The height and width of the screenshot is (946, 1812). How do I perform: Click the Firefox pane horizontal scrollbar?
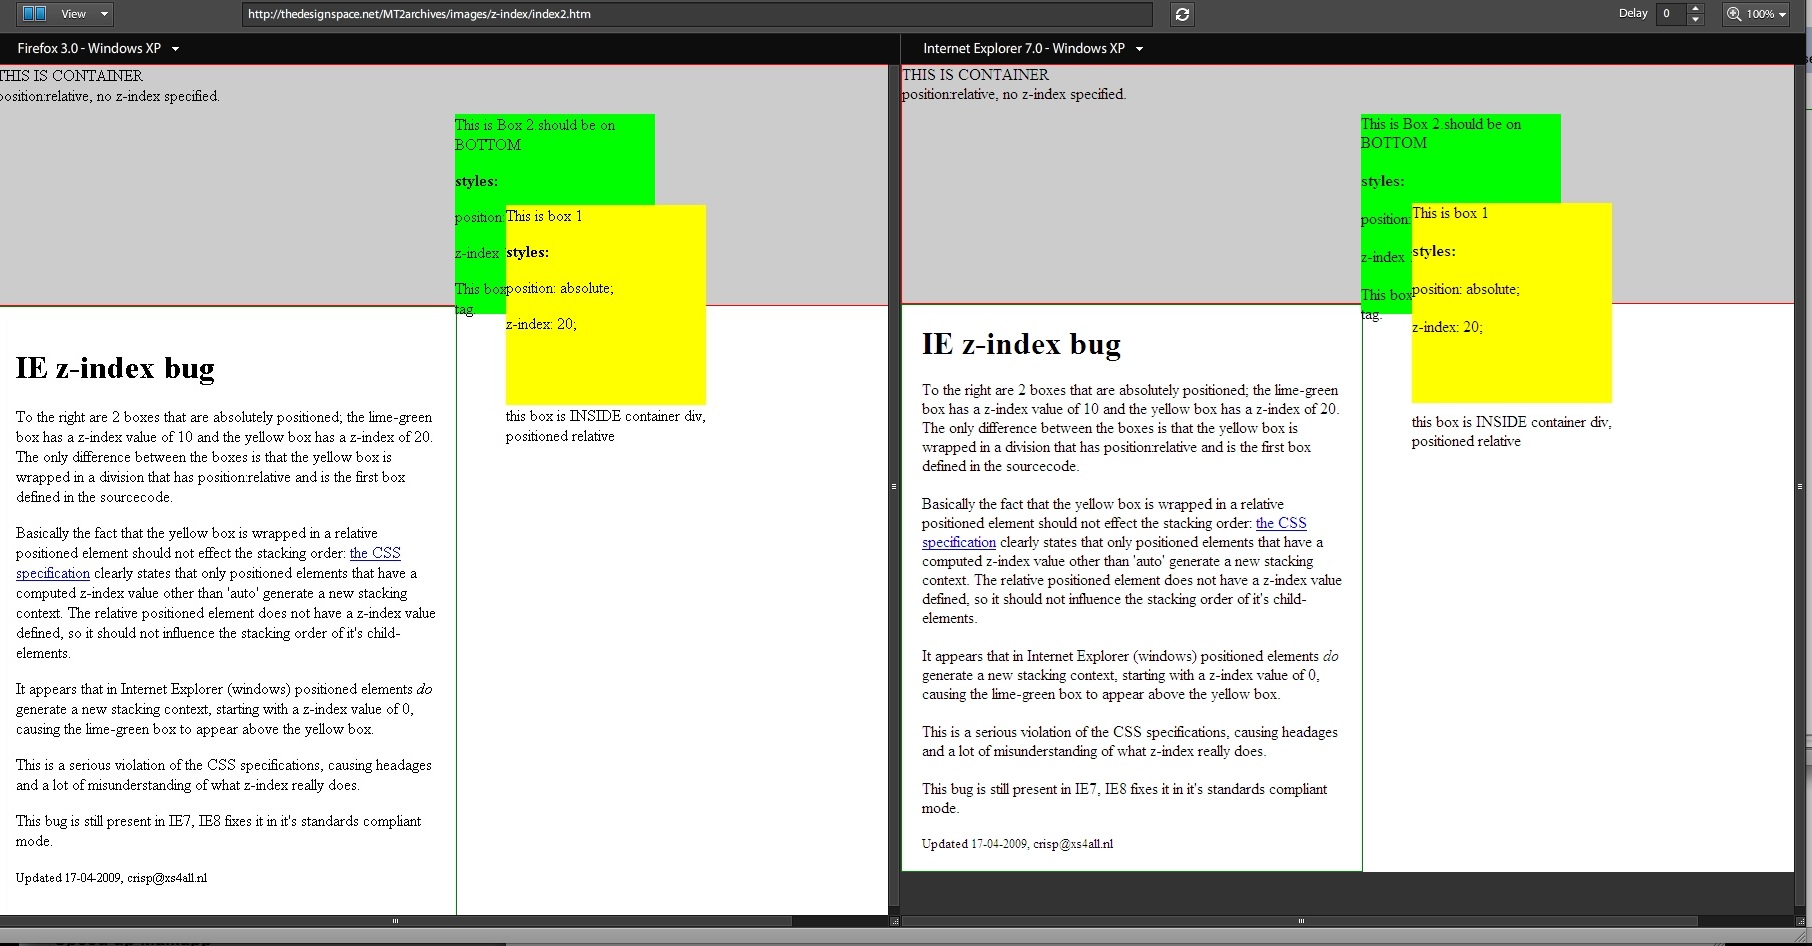pos(396,921)
